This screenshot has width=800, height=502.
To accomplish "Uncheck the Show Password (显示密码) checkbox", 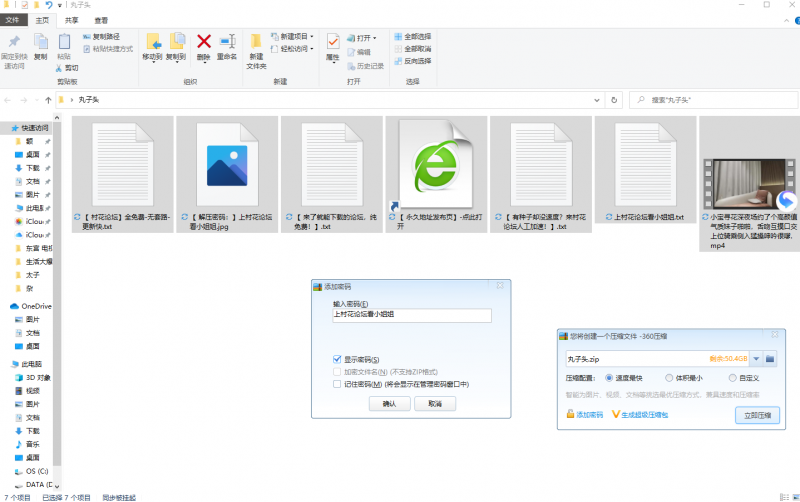I will click(337, 358).
